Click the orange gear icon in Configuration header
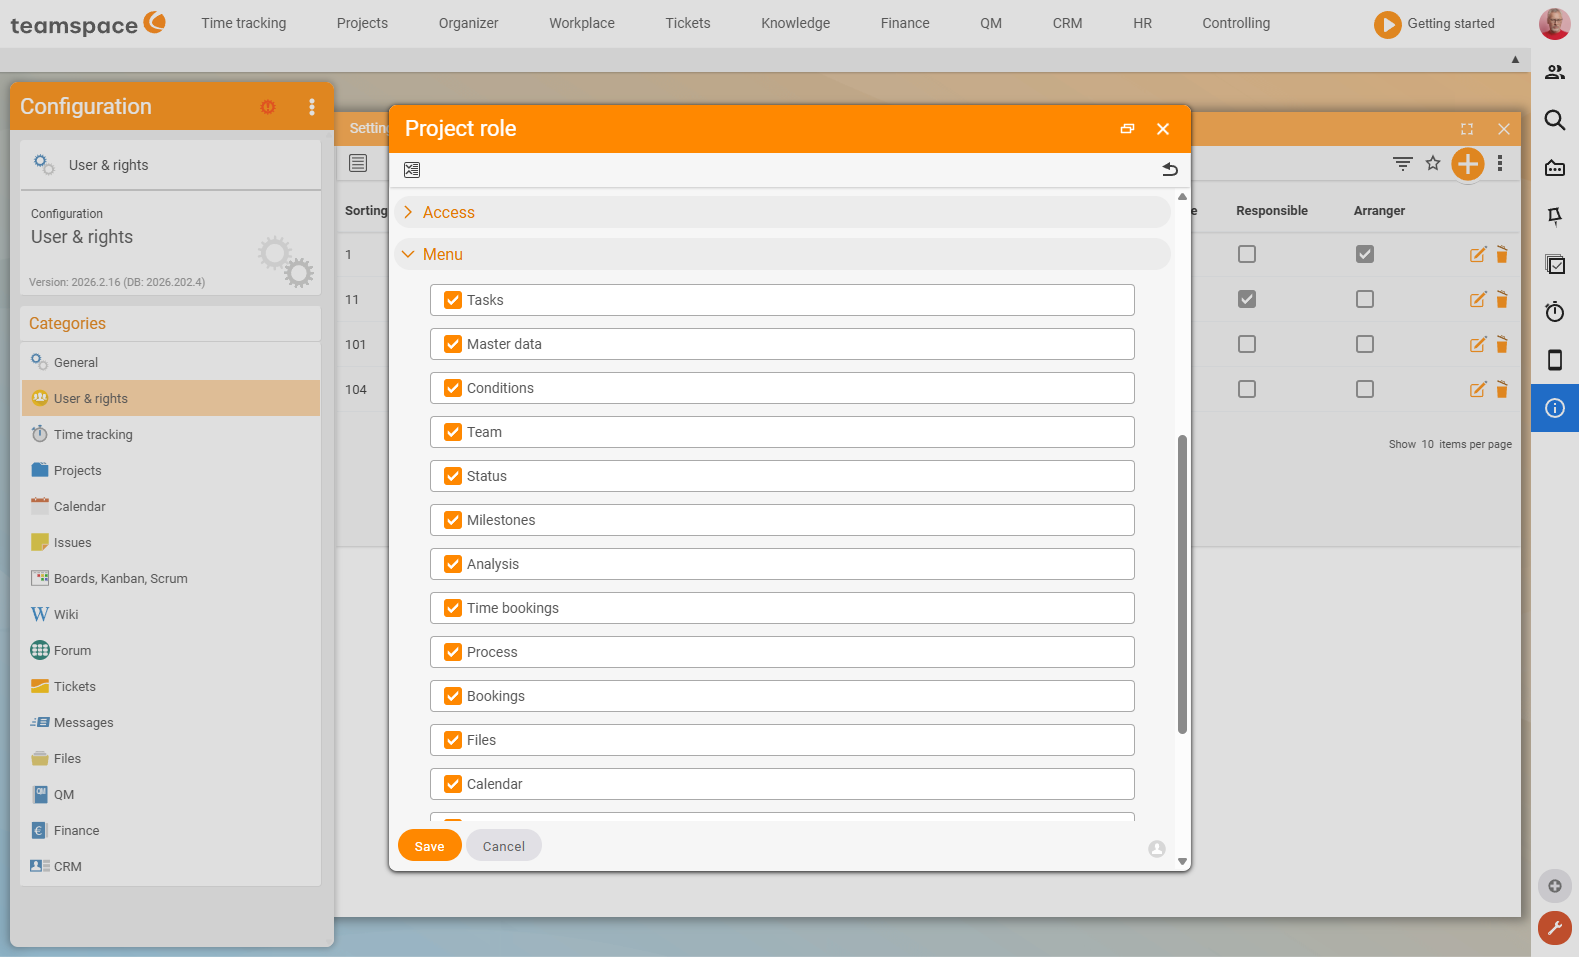 [268, 107]
